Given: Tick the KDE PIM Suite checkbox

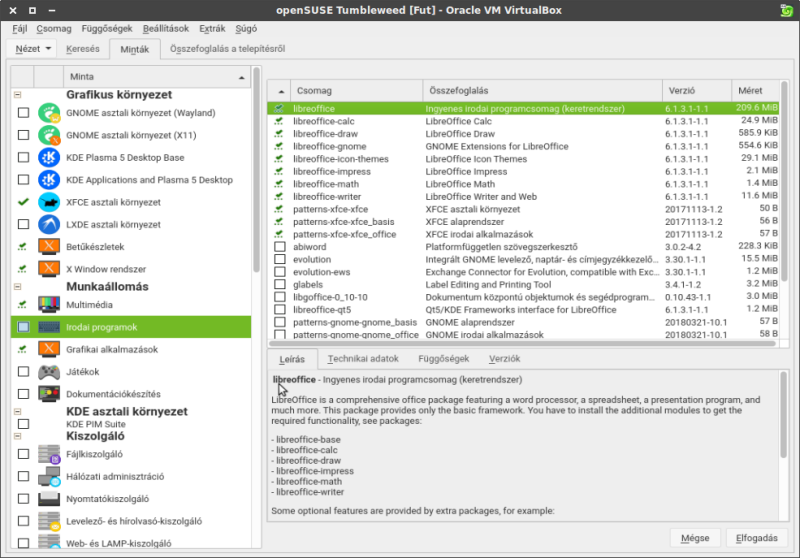Looking at the screenshot, I should pos(23,424).
